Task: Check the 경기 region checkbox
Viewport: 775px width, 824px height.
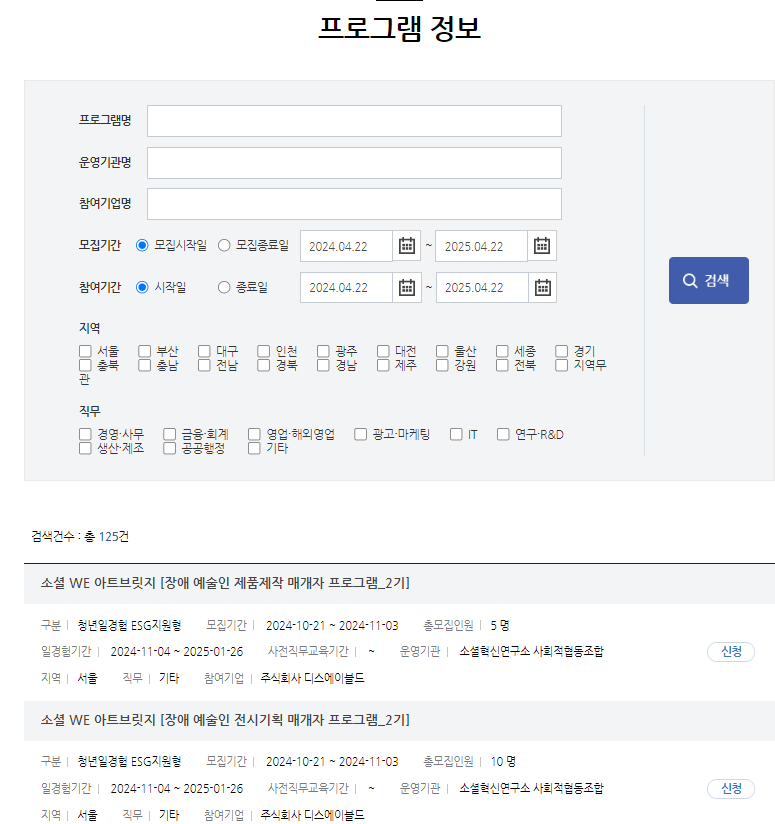Action: pyautogui.click(x=562, y=351)
